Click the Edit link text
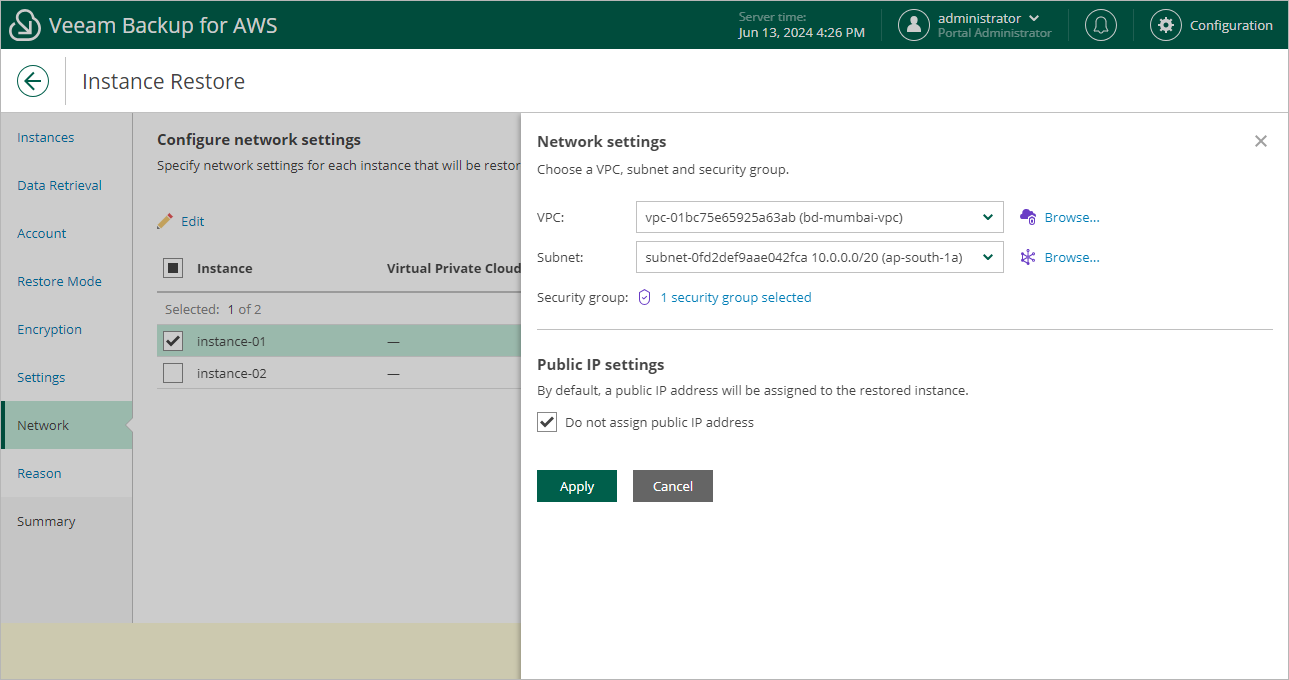The image size is (1289, 680). pyautogui.click(x=193, y=221)
